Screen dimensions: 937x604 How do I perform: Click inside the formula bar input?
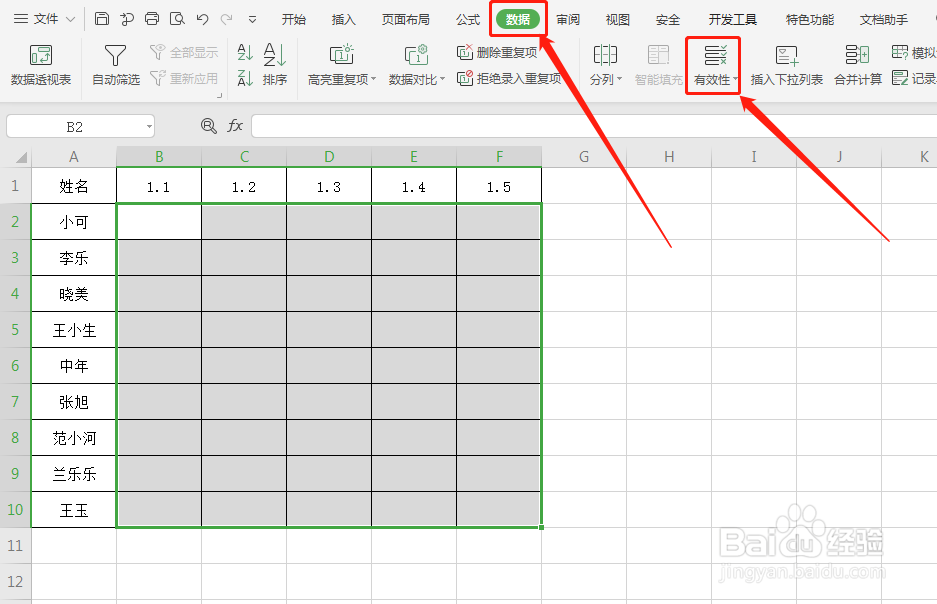[x=594, y=126]
